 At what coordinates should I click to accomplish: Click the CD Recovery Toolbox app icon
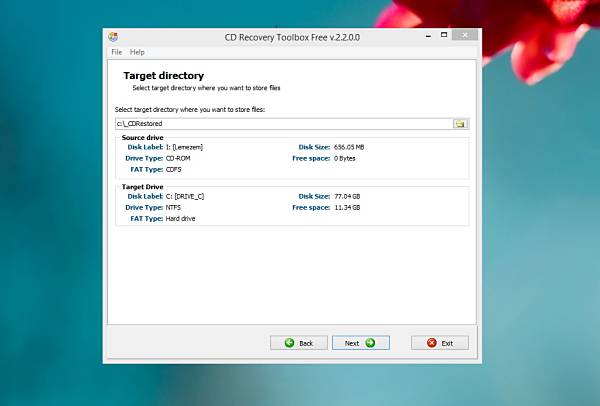pyautogui.click(x=113, y=37)
